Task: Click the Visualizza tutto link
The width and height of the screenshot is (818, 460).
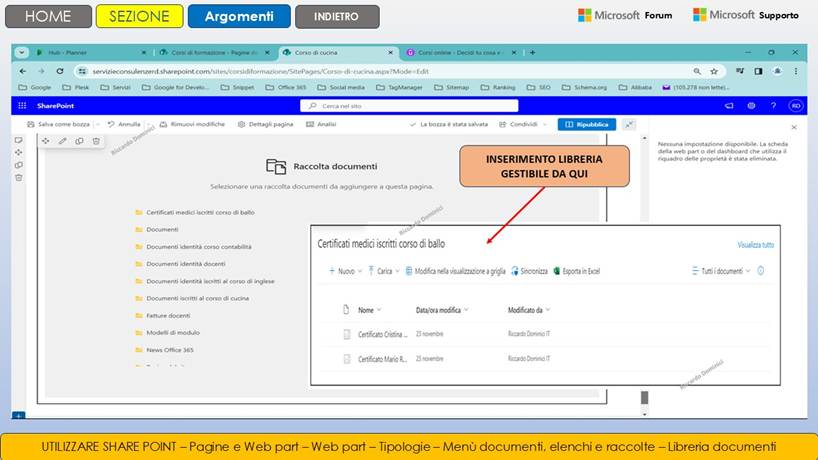Action: (755, 245)
